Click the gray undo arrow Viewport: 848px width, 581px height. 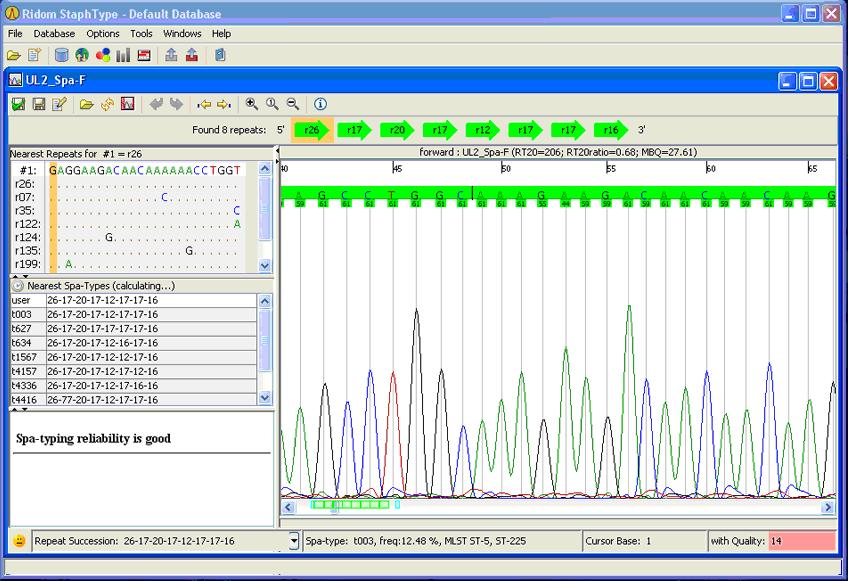tap(156, 104)
